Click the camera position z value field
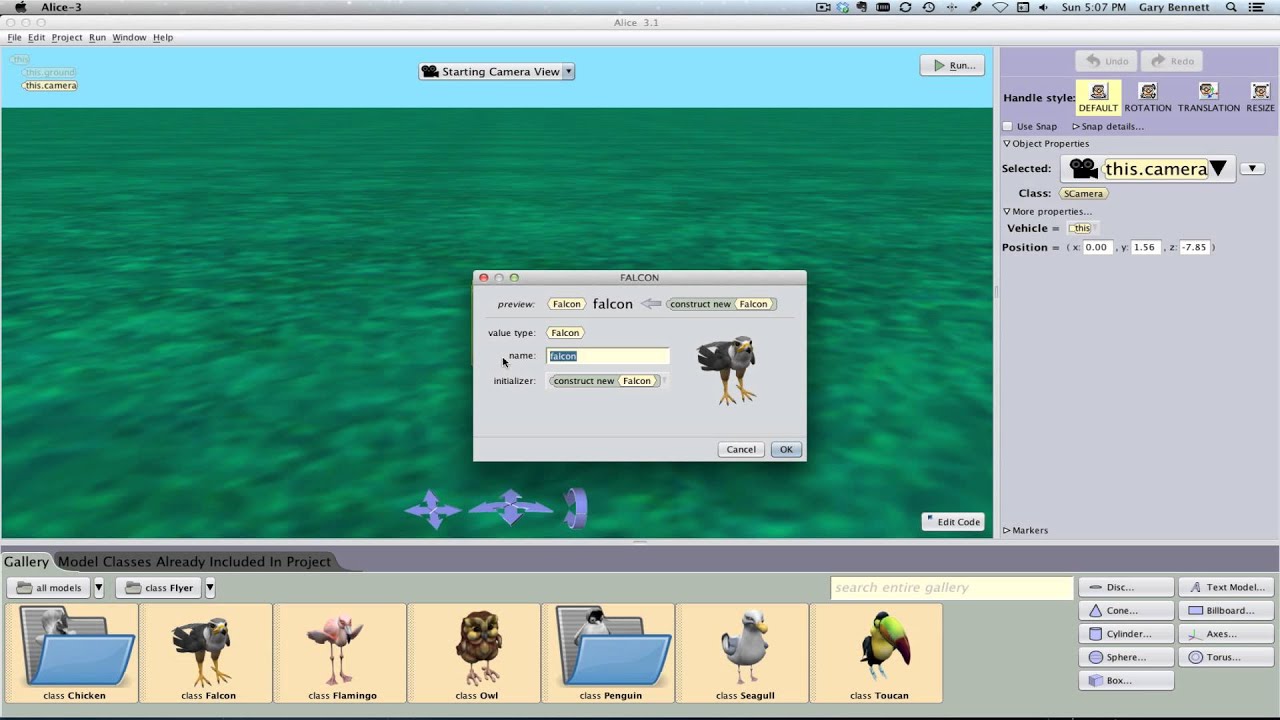This screenshot has width=1280, height=720. pos(1194,247)
